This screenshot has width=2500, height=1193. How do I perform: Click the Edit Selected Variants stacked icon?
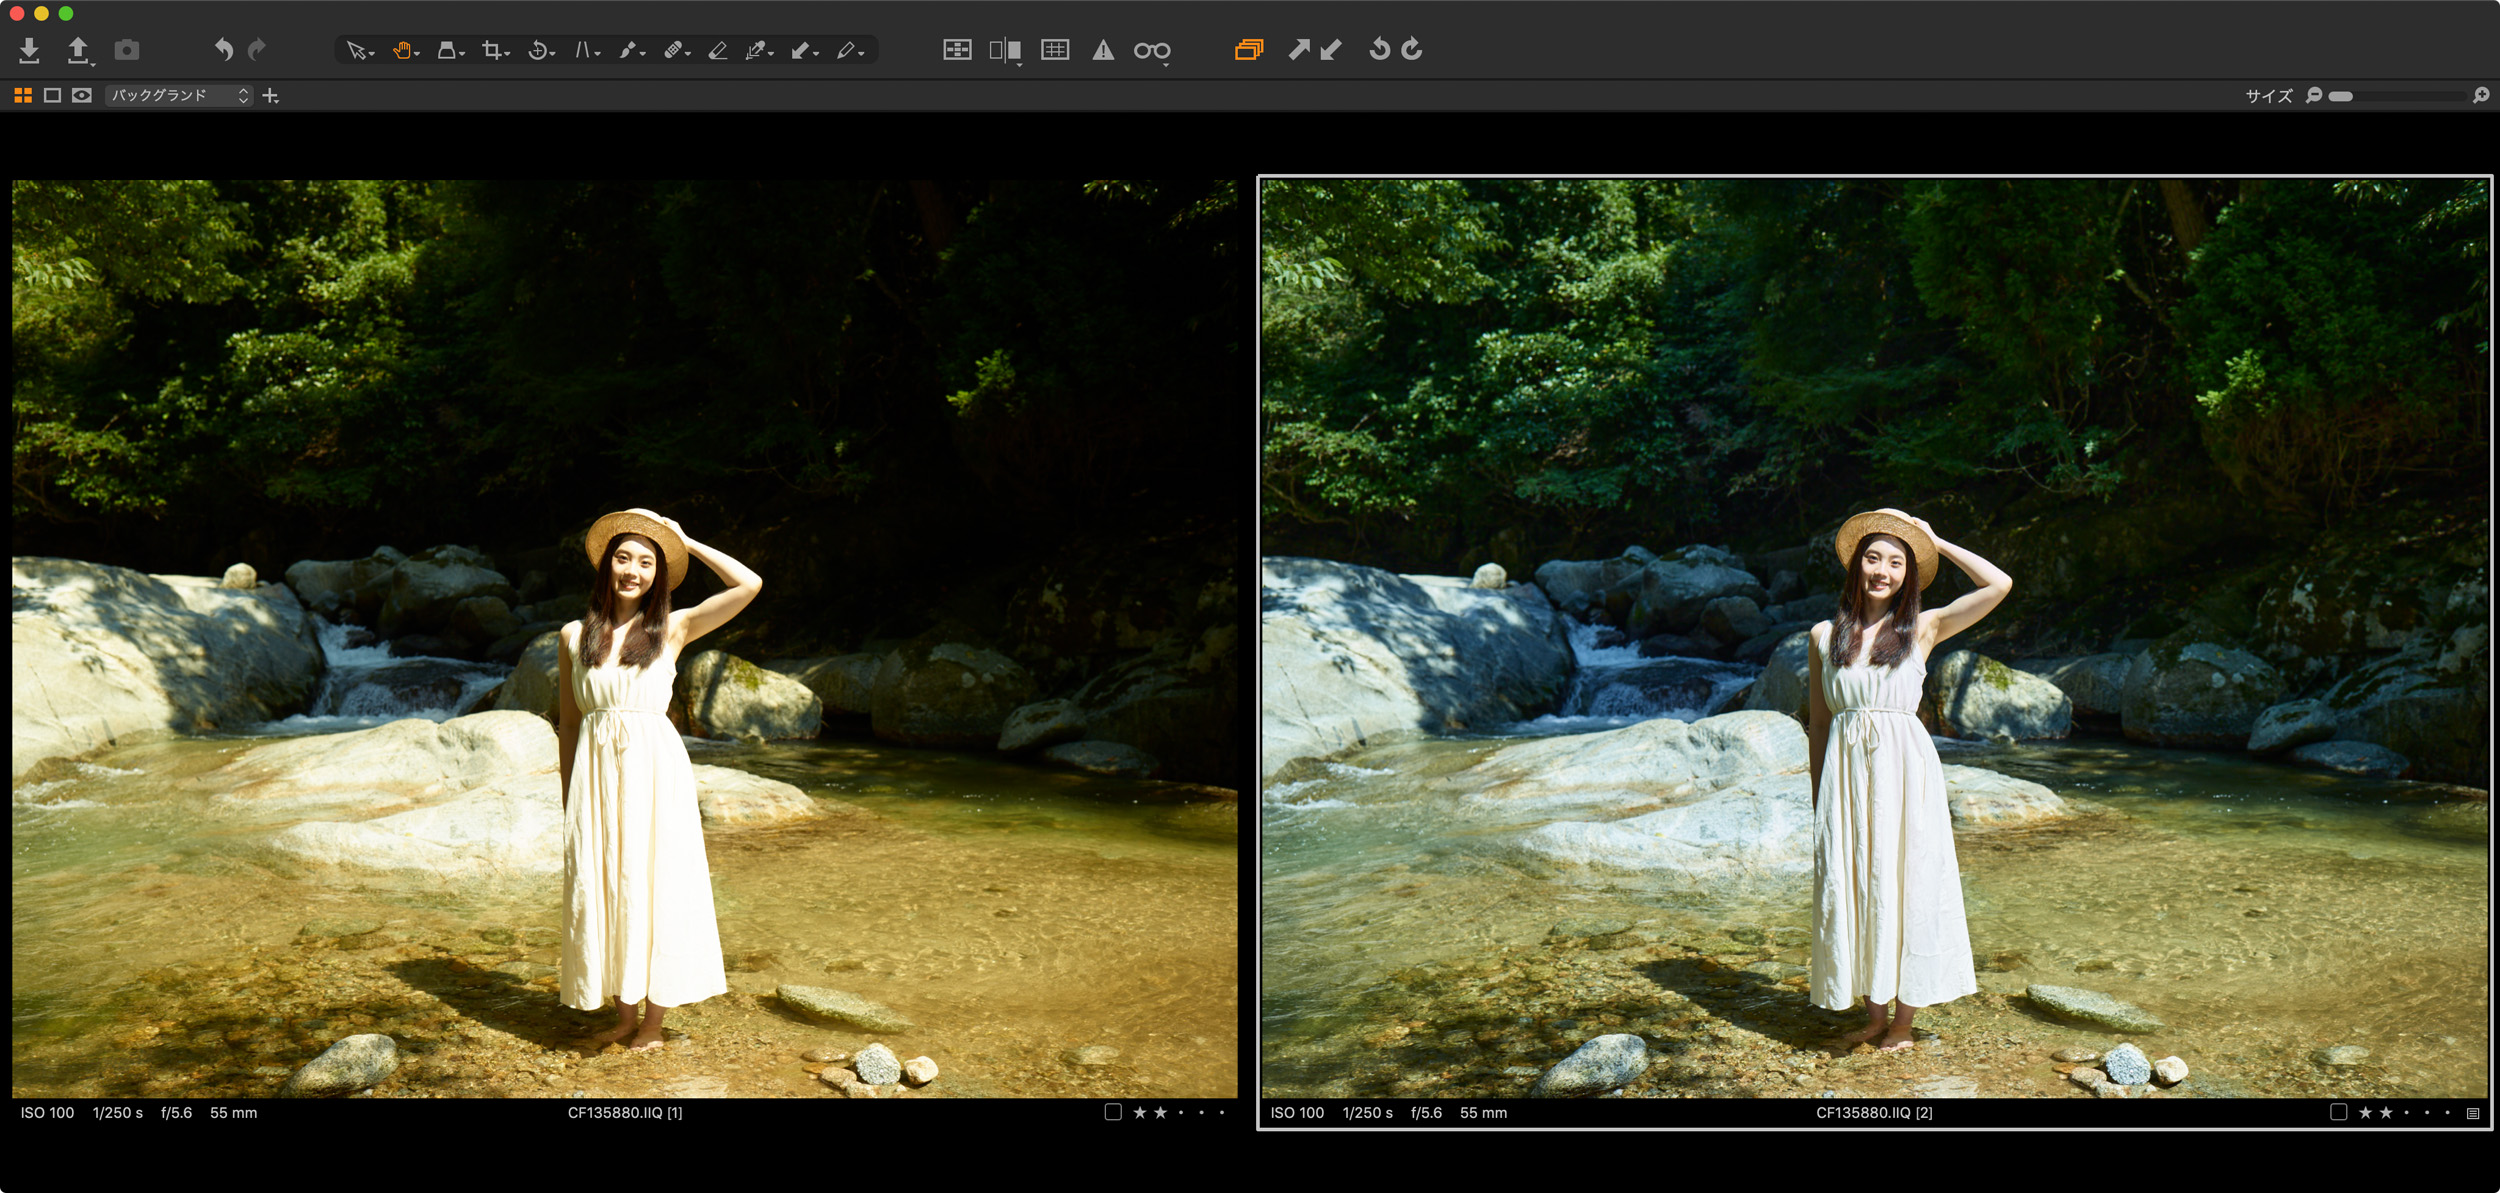[1248, 49]
